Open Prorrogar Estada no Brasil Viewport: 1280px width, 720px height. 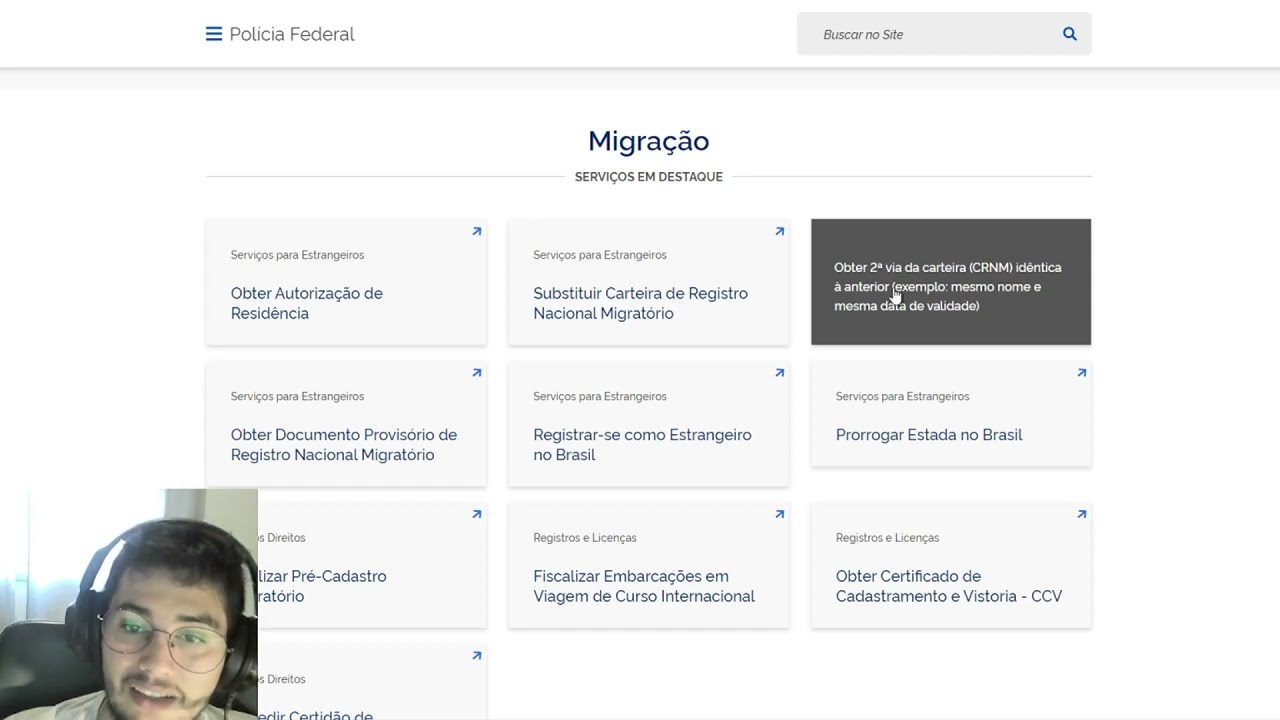tap(929, 435)
